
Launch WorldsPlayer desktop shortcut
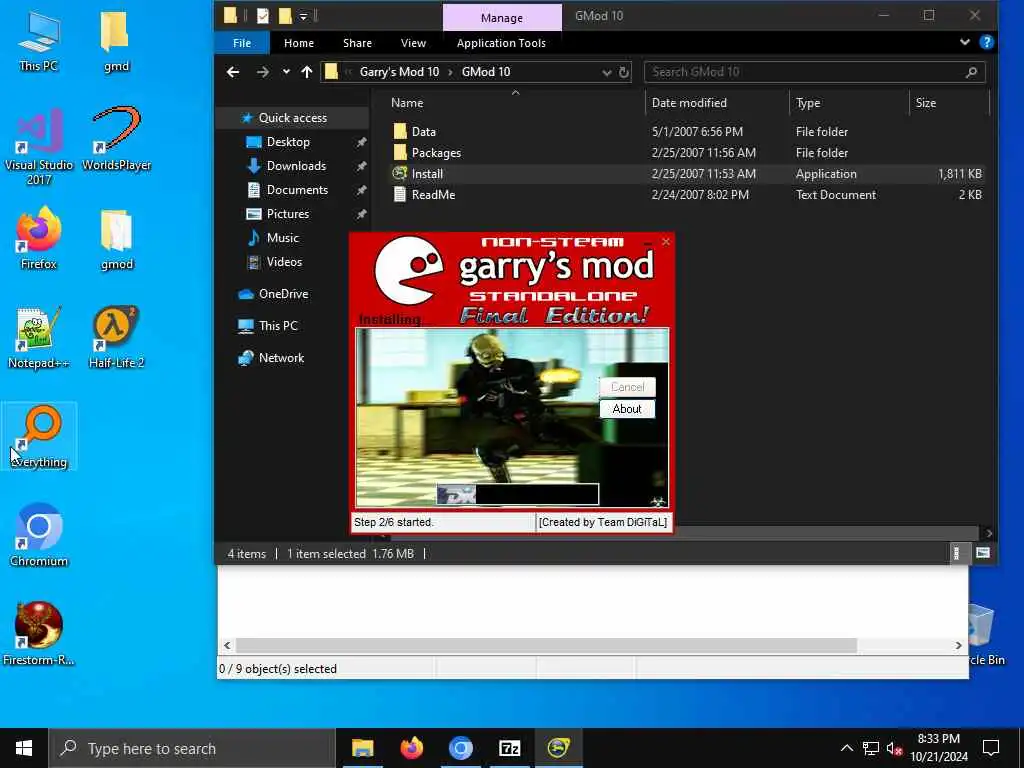116,139
